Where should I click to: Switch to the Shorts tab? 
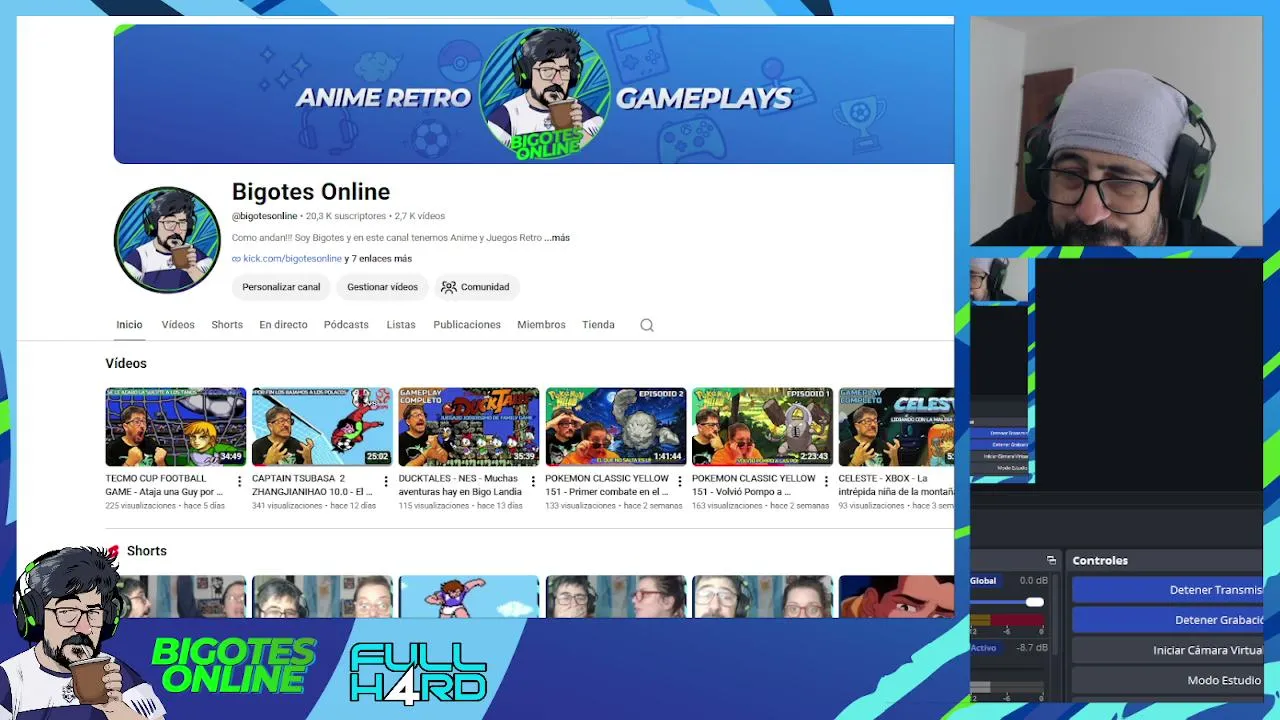(x=227, y=325)
